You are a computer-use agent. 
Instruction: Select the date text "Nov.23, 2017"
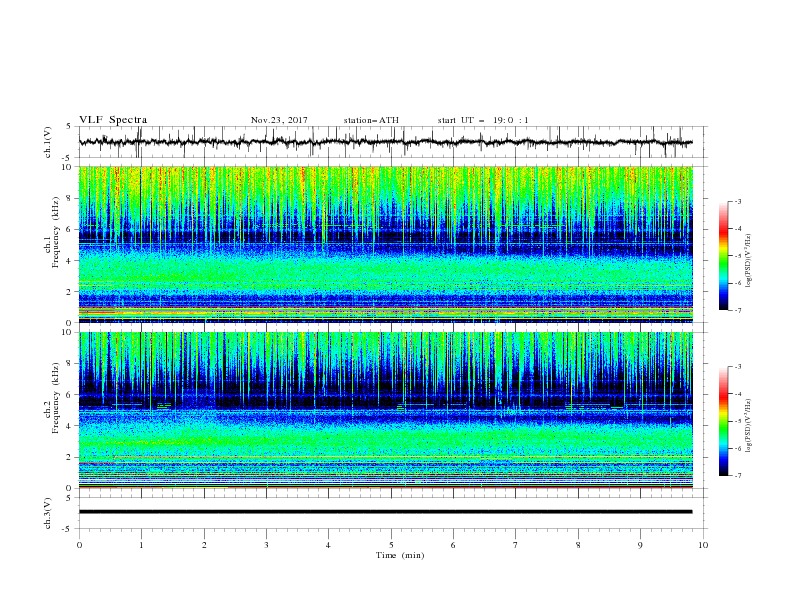tap(279, 120)
